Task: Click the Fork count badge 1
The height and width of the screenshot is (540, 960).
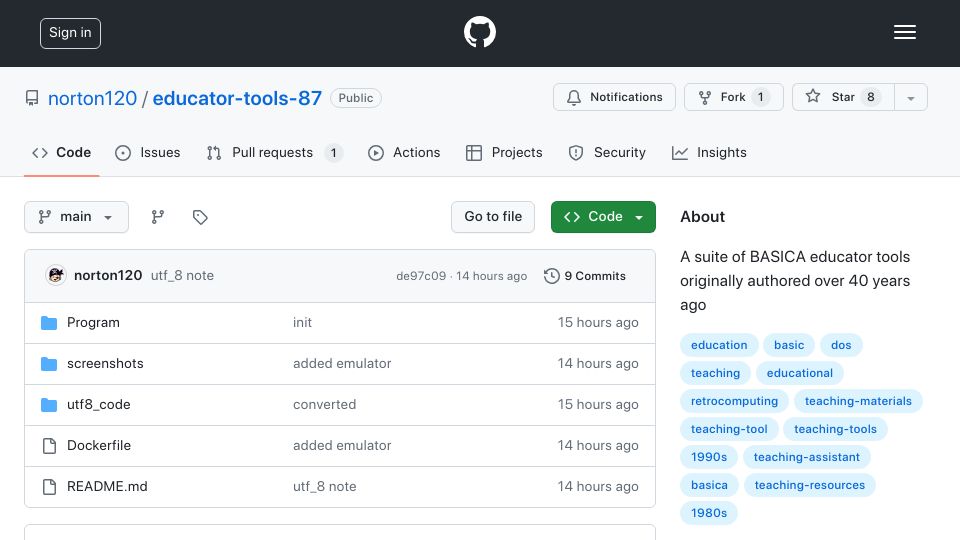Action: coord(761,97)
